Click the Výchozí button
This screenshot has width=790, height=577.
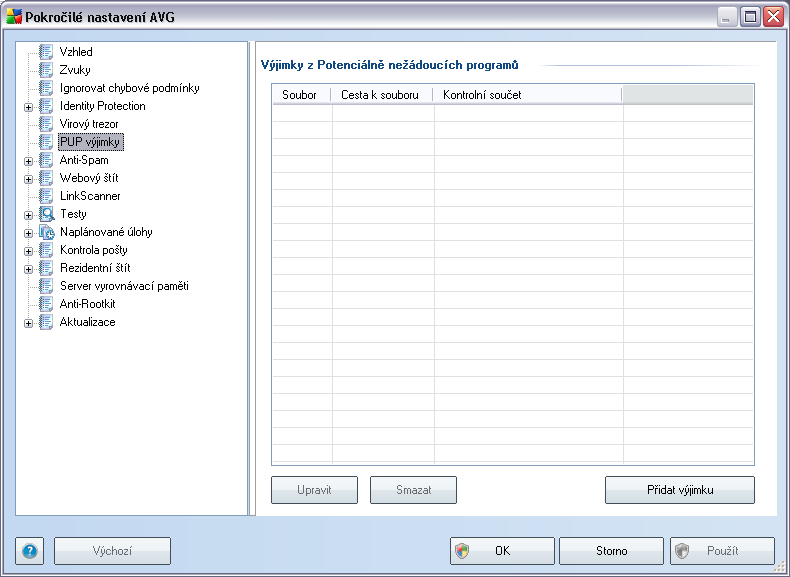coord(112,551)
